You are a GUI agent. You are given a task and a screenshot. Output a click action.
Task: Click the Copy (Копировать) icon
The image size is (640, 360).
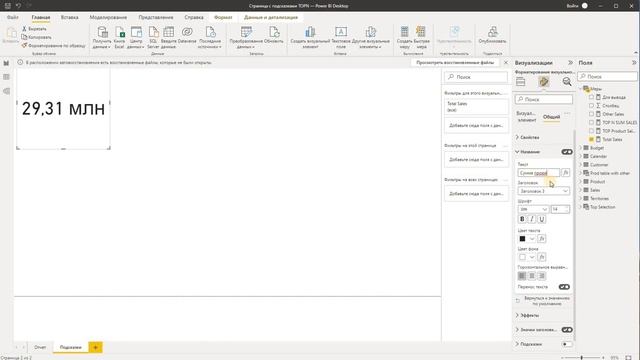[24, 37]
